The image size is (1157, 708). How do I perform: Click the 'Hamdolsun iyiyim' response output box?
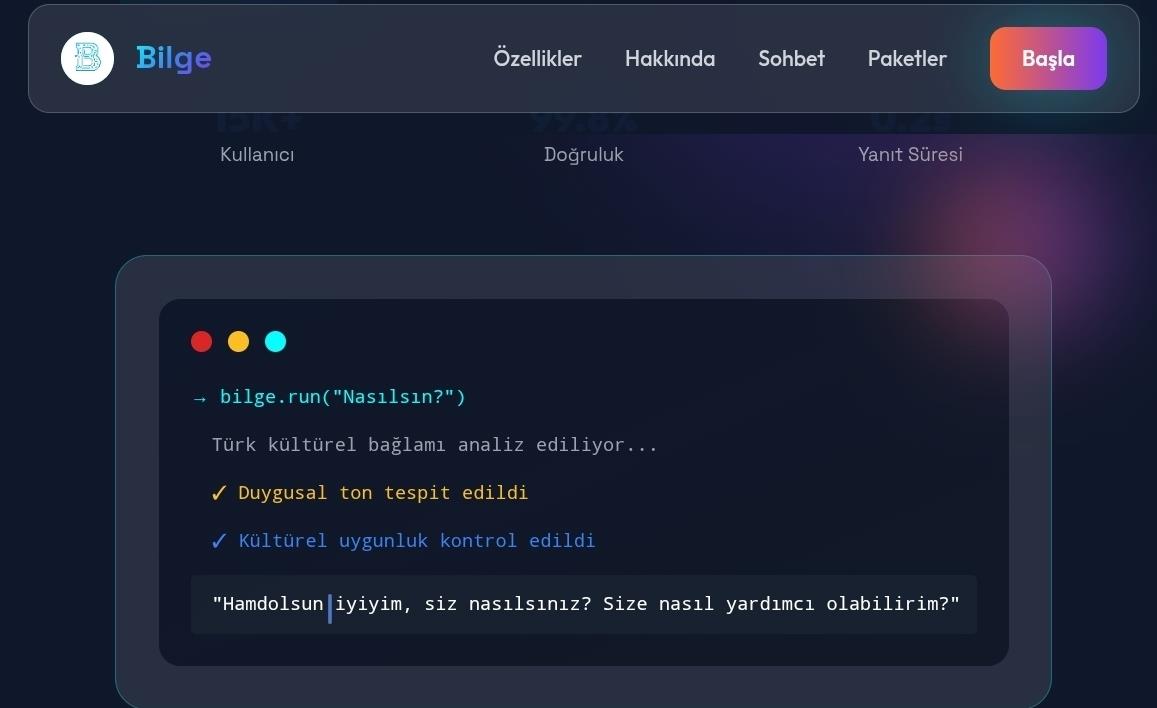tap(584, 605)
